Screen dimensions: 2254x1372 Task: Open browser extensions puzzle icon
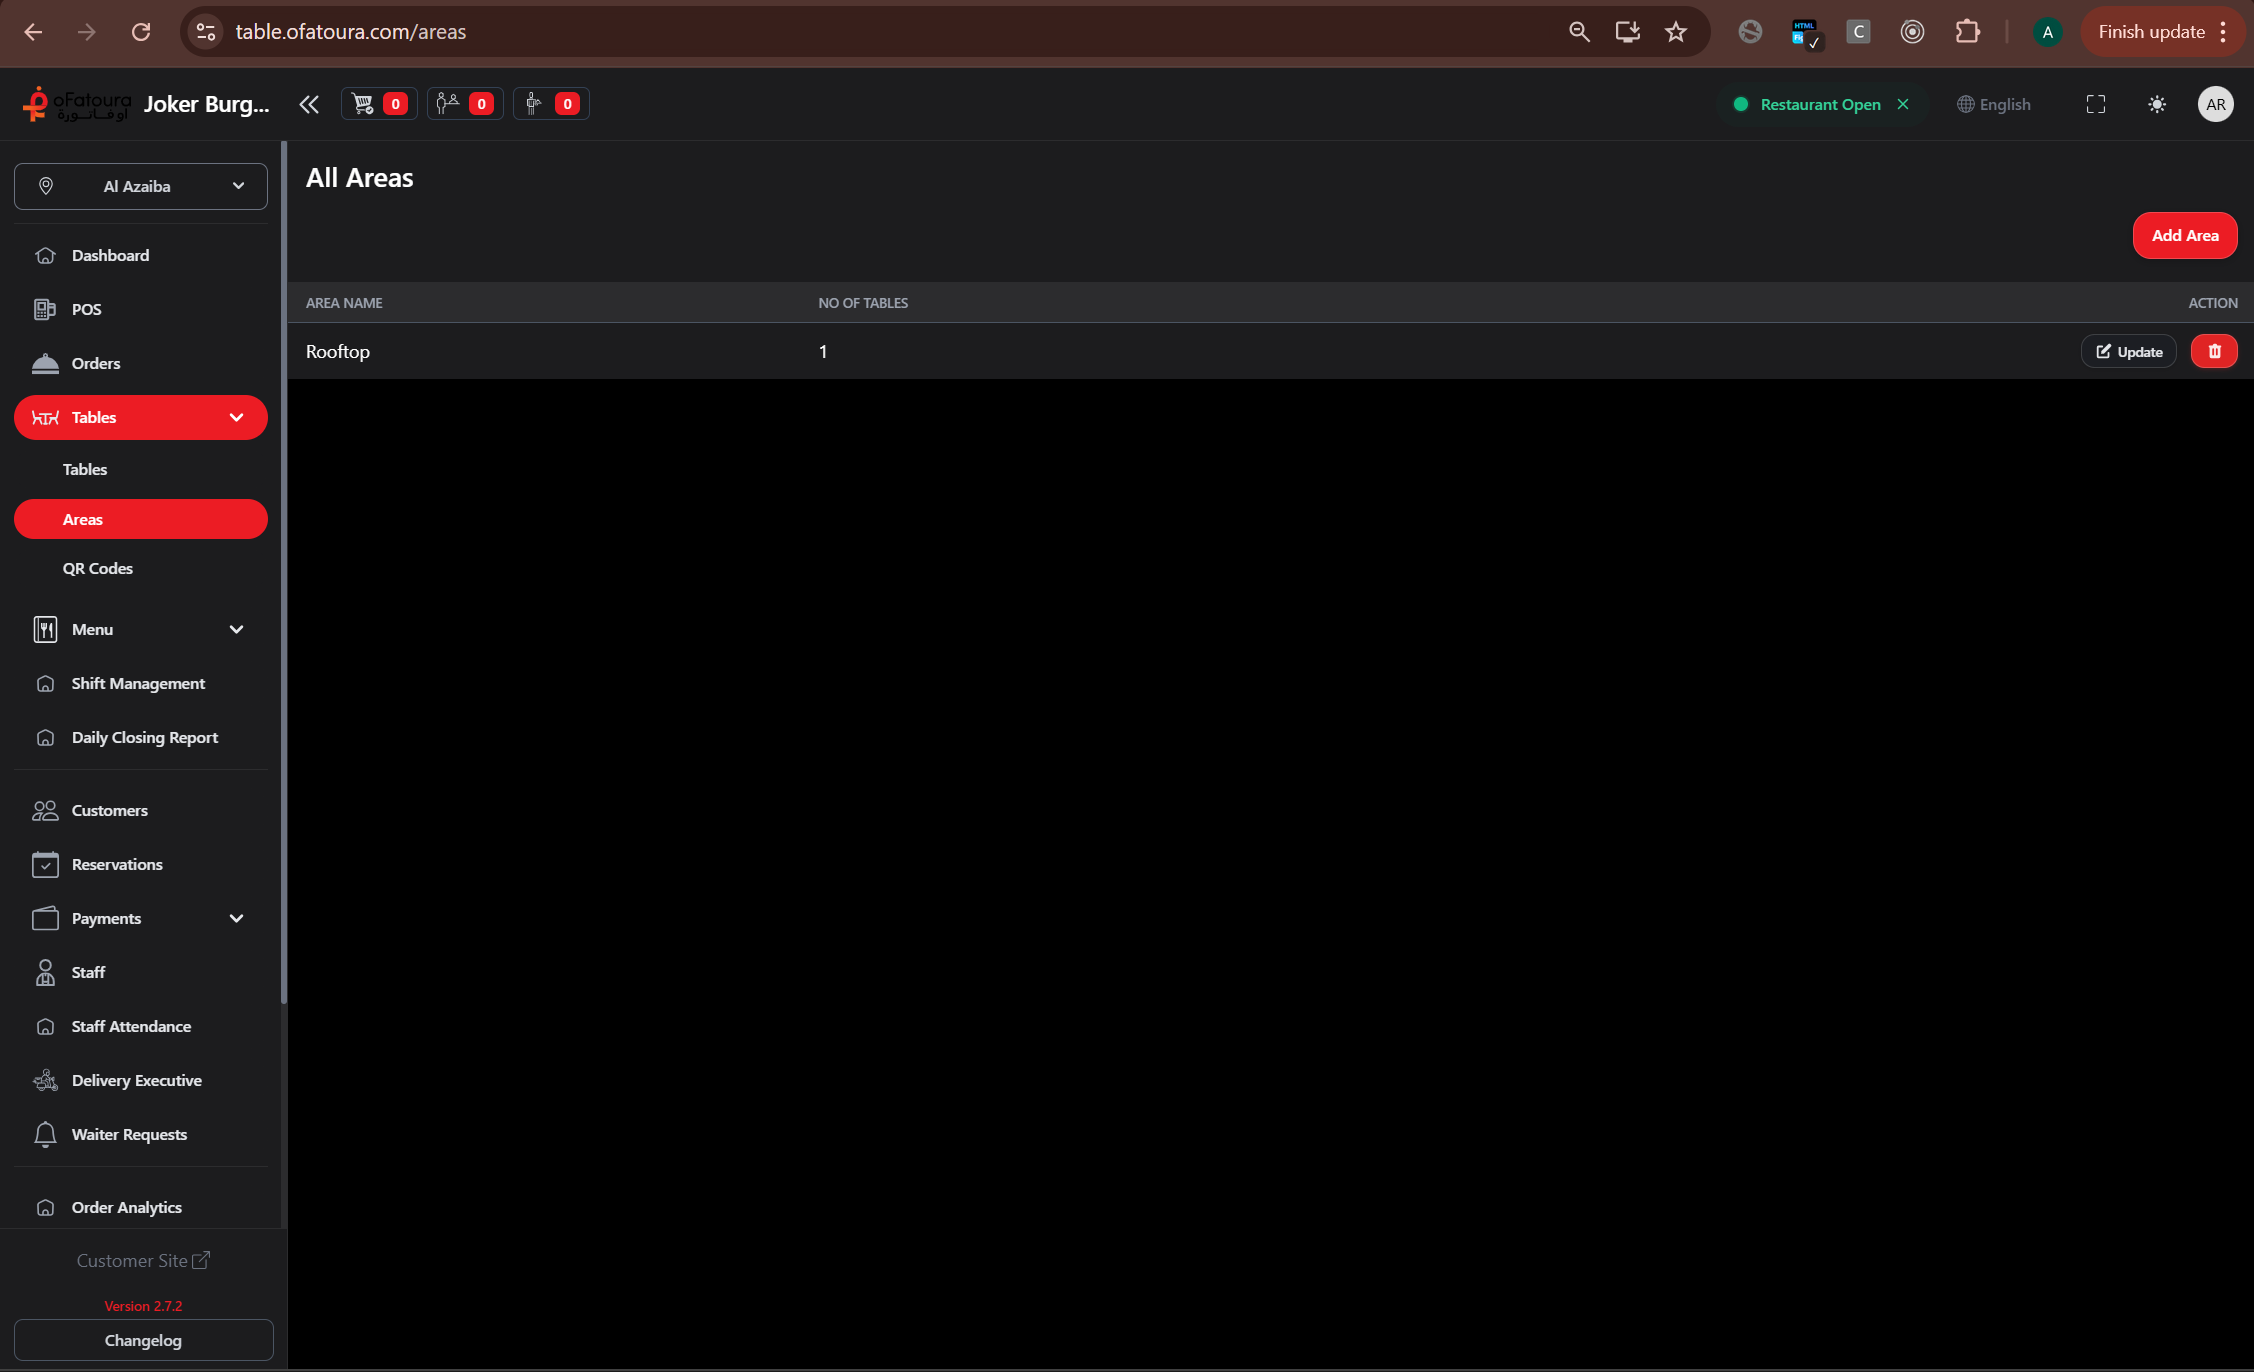coord(1967,32)
